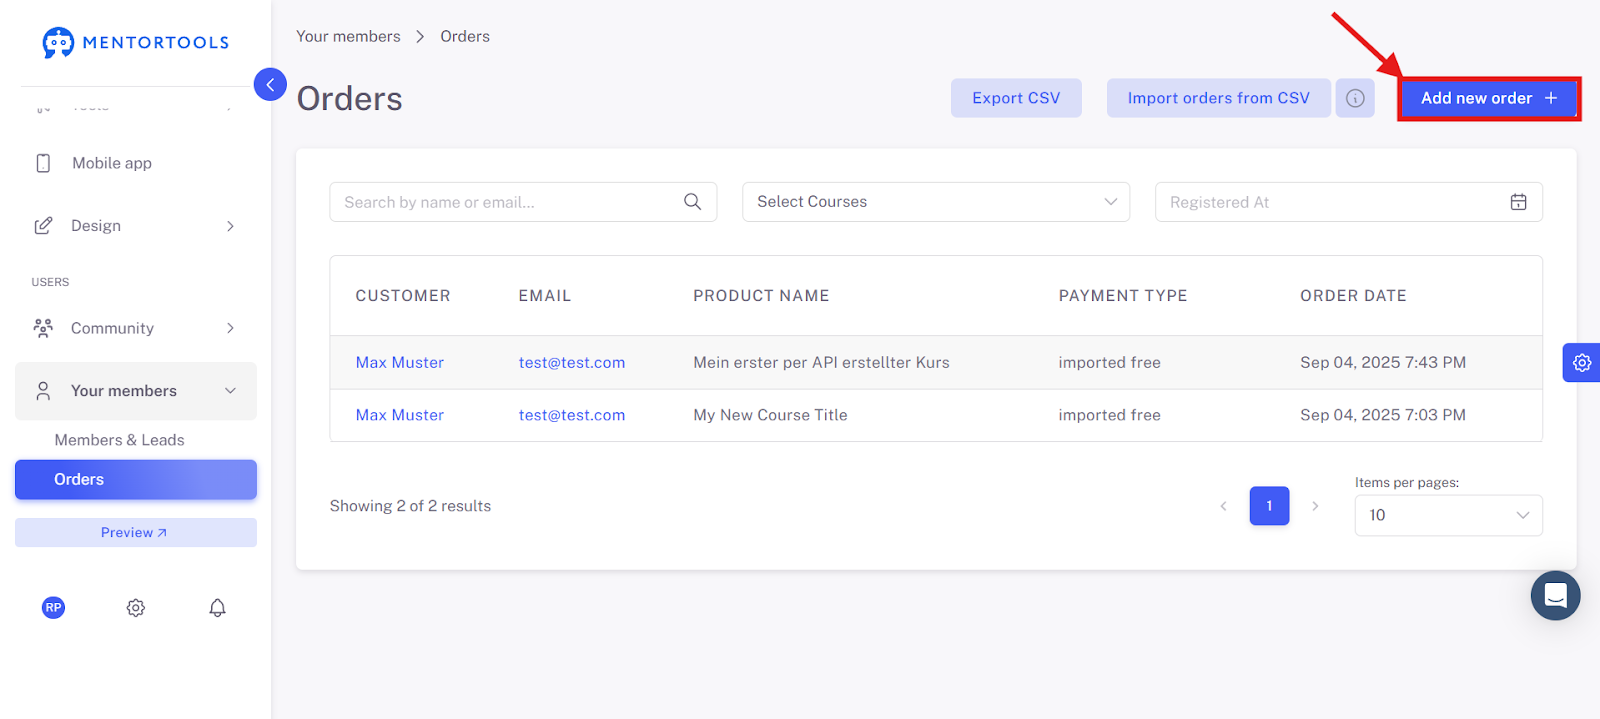Collapse the sidebar with the round arrow button
Image resolution: width=1600 pixels, height=719 pixels.
(x=270, y=85)
